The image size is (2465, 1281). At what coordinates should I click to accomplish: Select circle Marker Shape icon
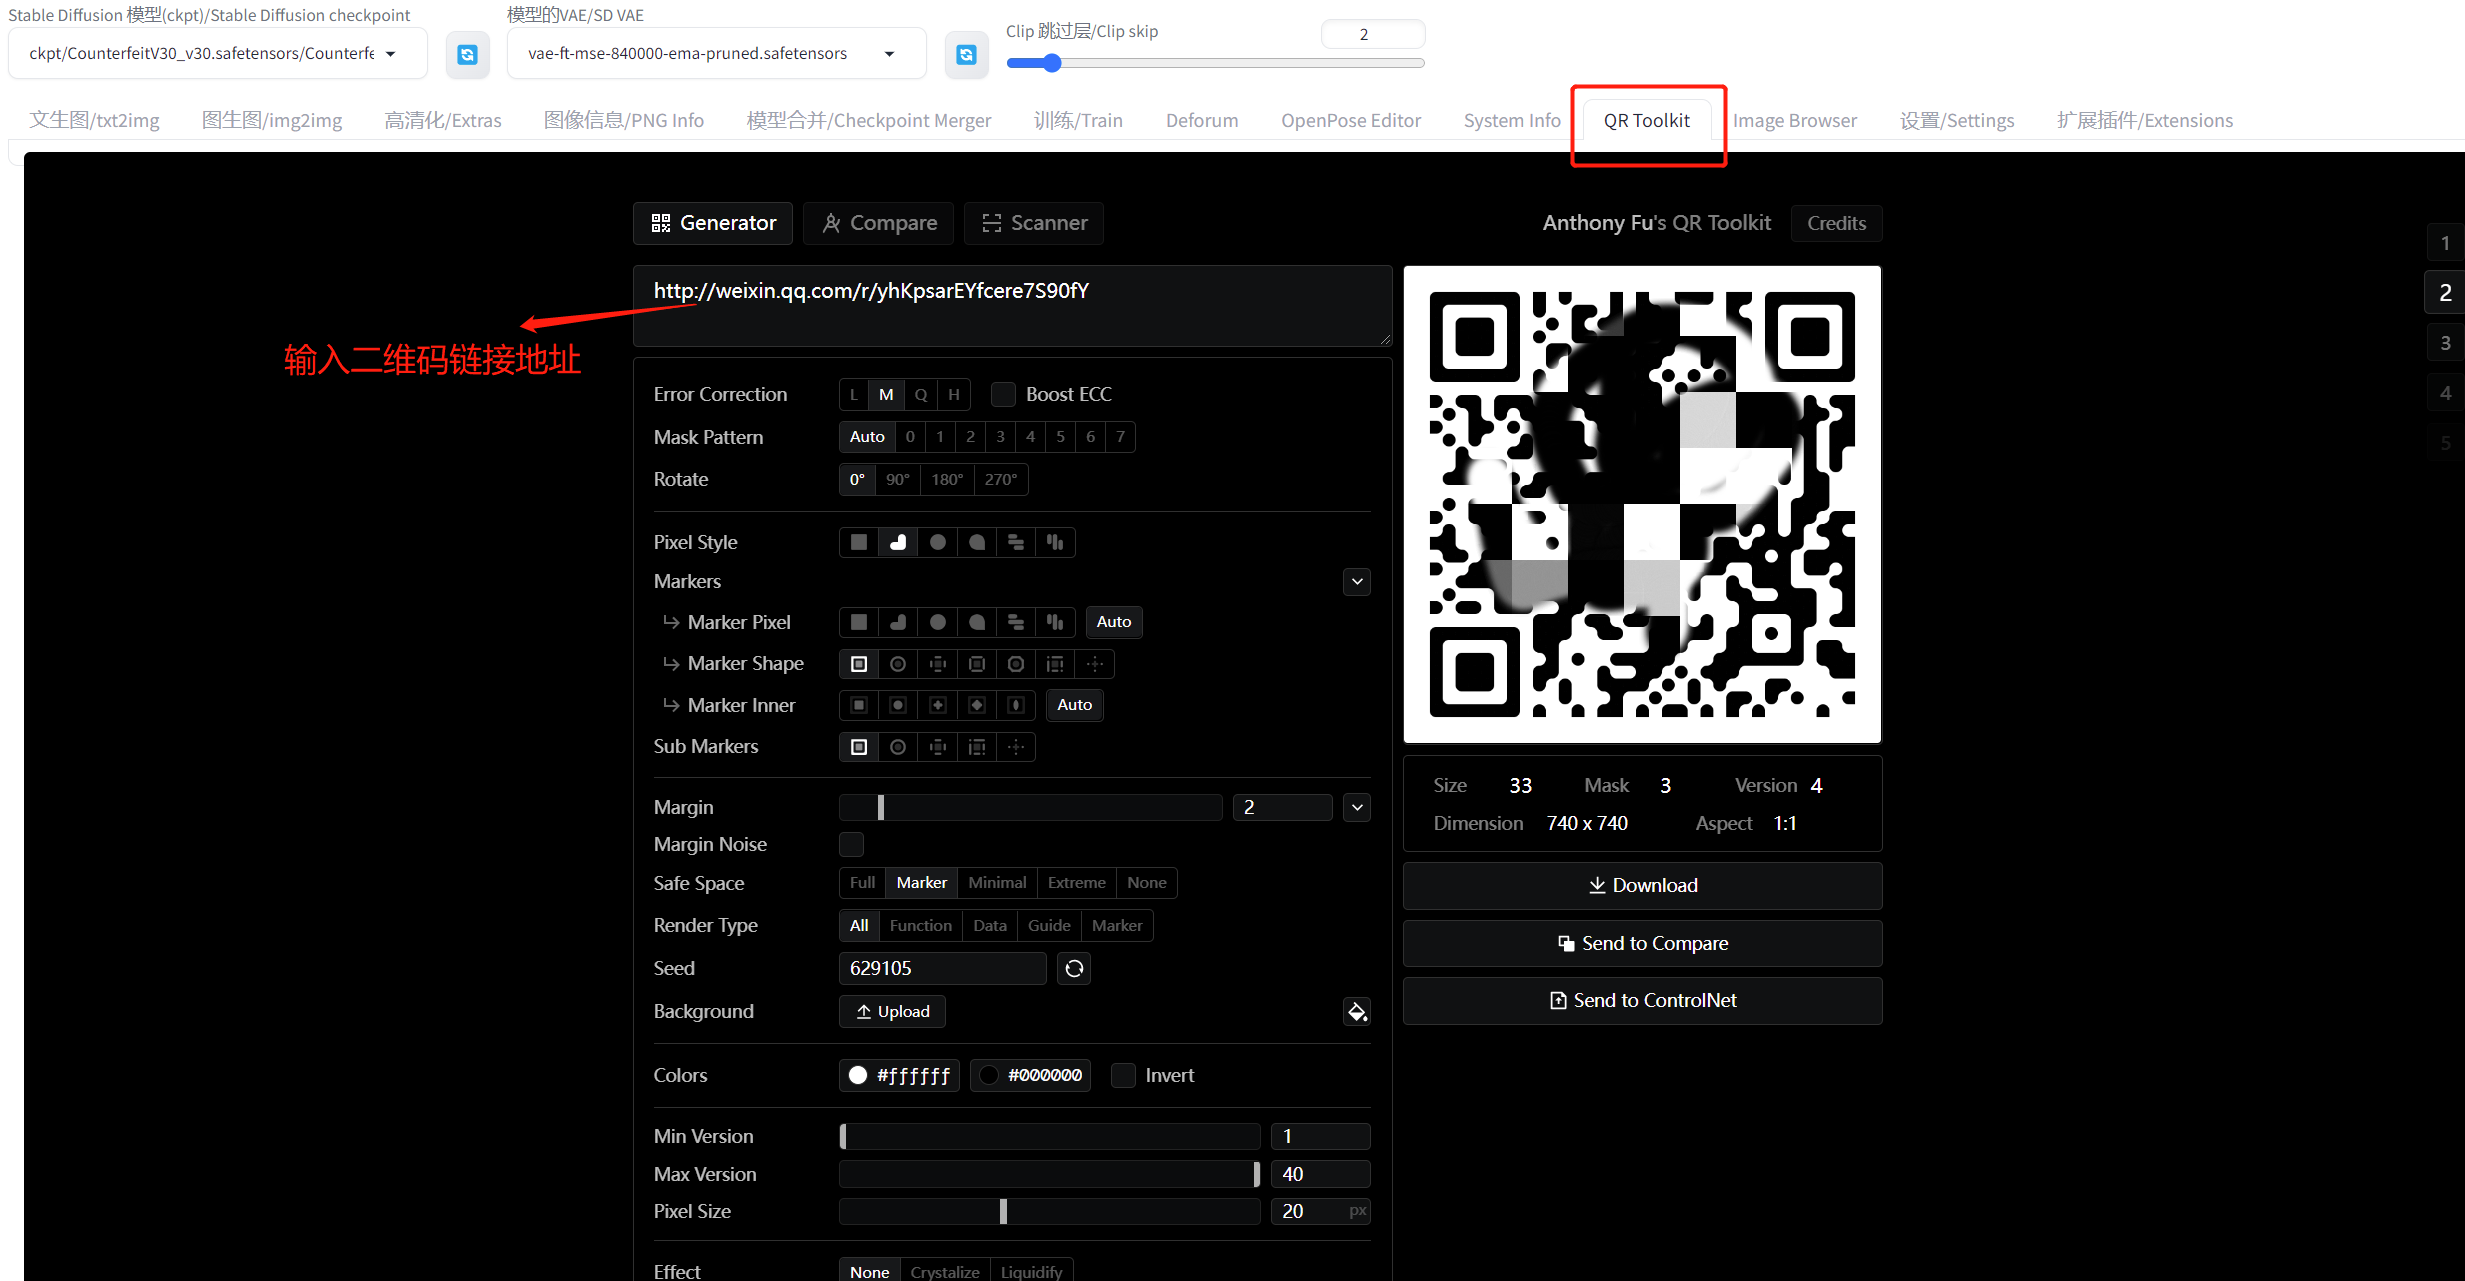tap(898, 664)
